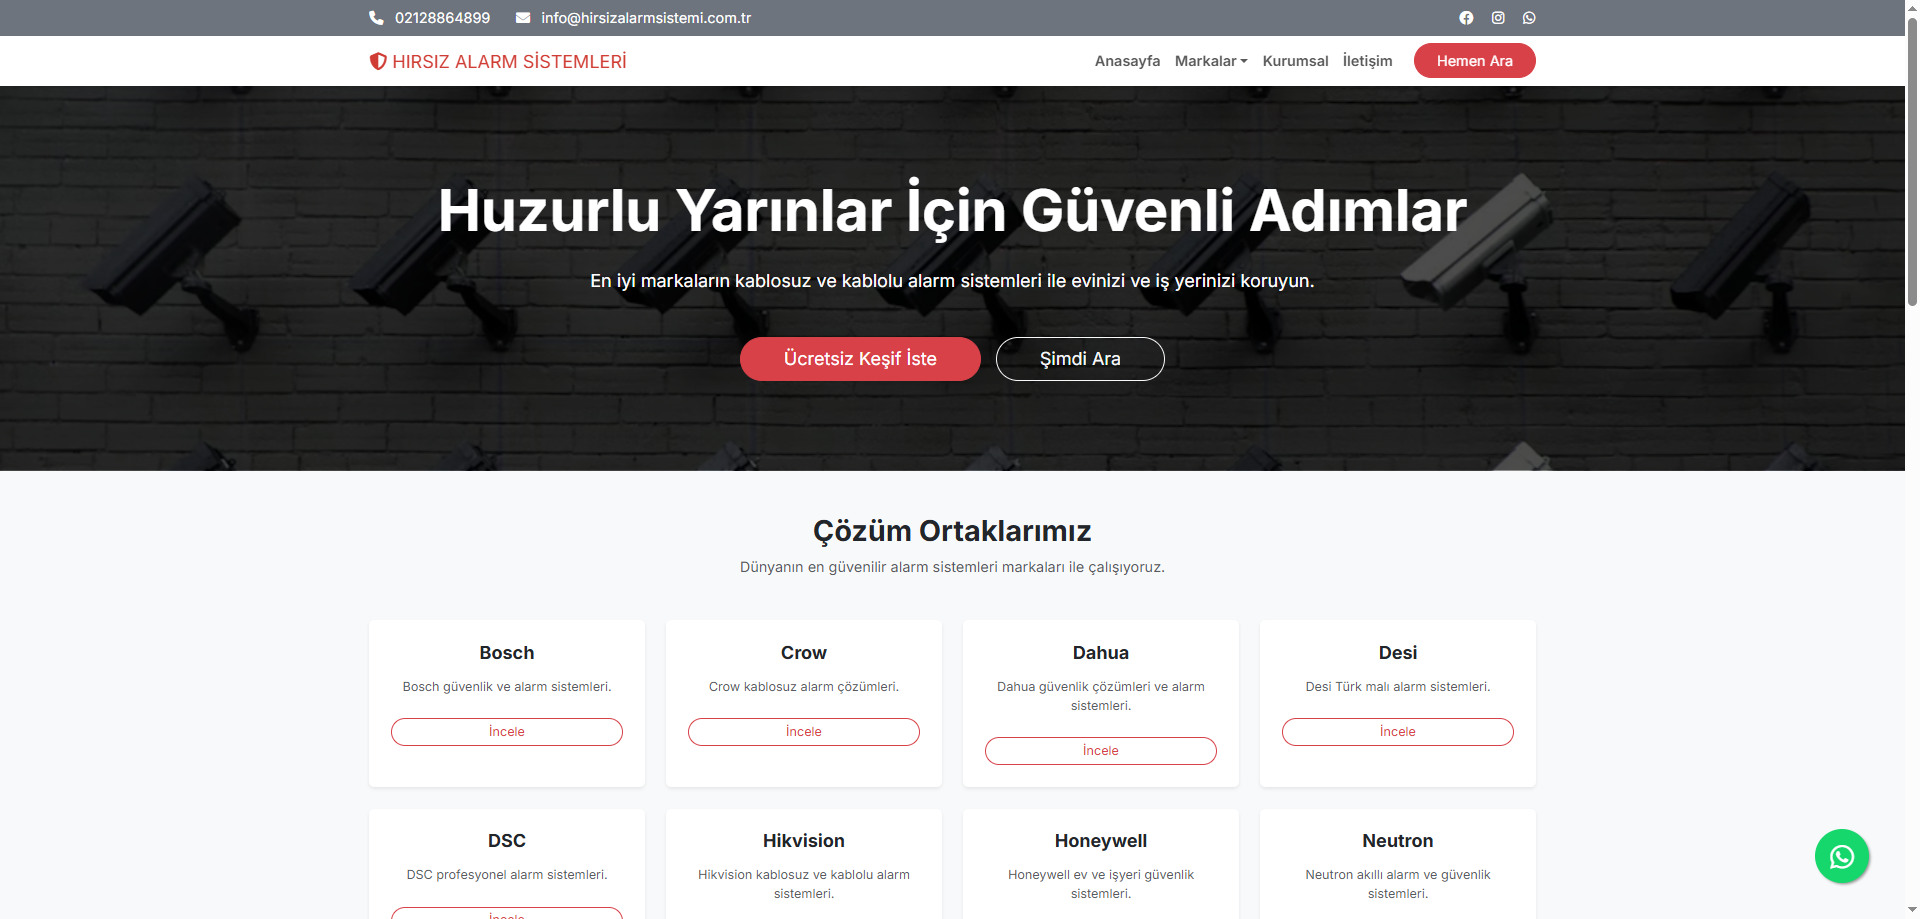The image size is (1920, 919).
Task: Open the Instagram icon in top bar
Action: click(x=1498, y=18)
